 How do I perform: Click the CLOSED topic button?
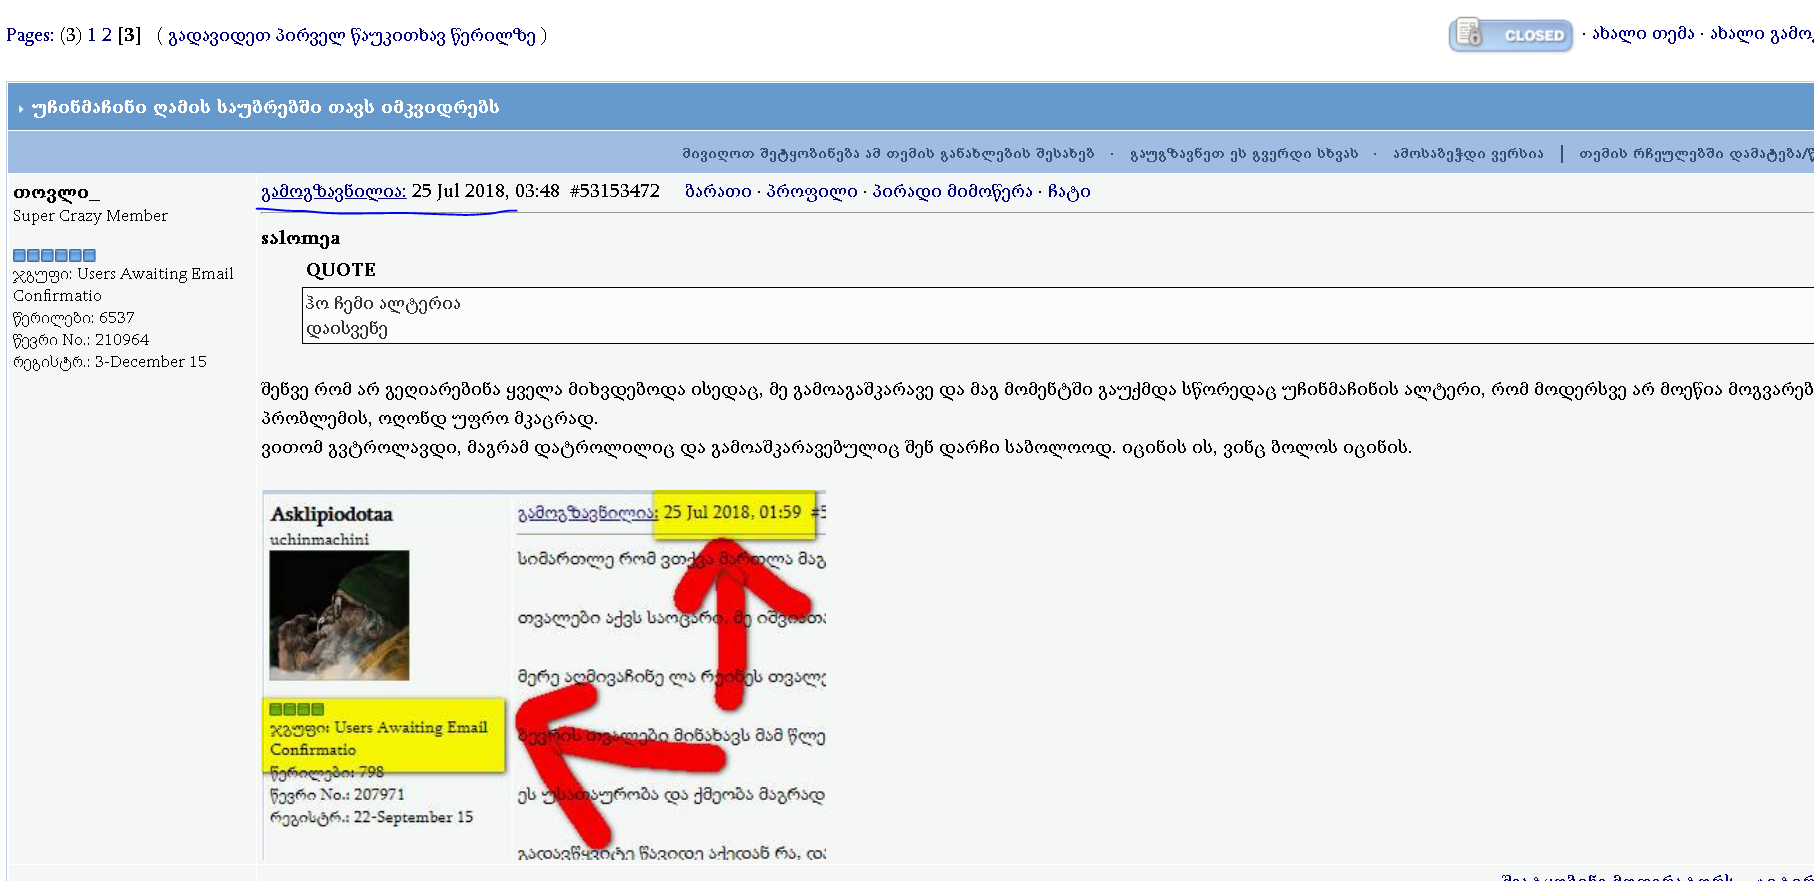(x=1510, y=35)
